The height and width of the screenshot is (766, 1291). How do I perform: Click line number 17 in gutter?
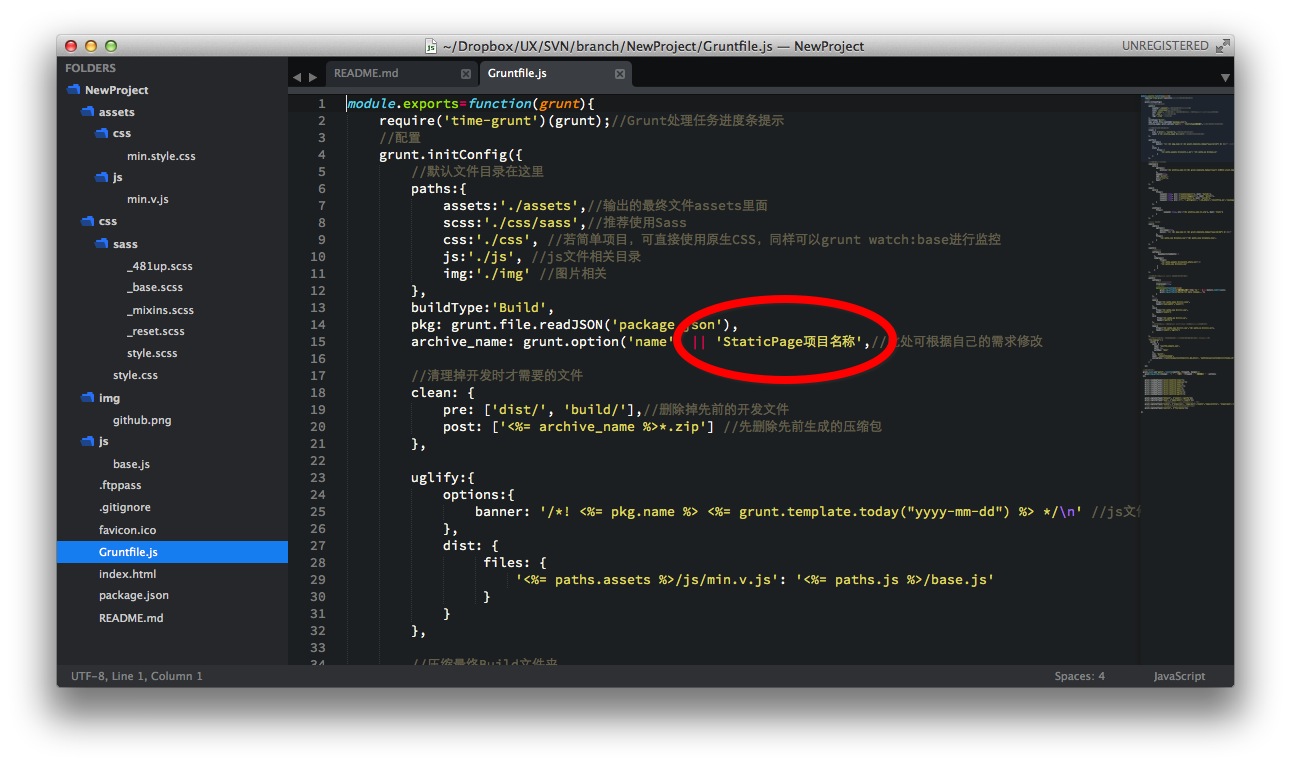[x=318, y=375]
